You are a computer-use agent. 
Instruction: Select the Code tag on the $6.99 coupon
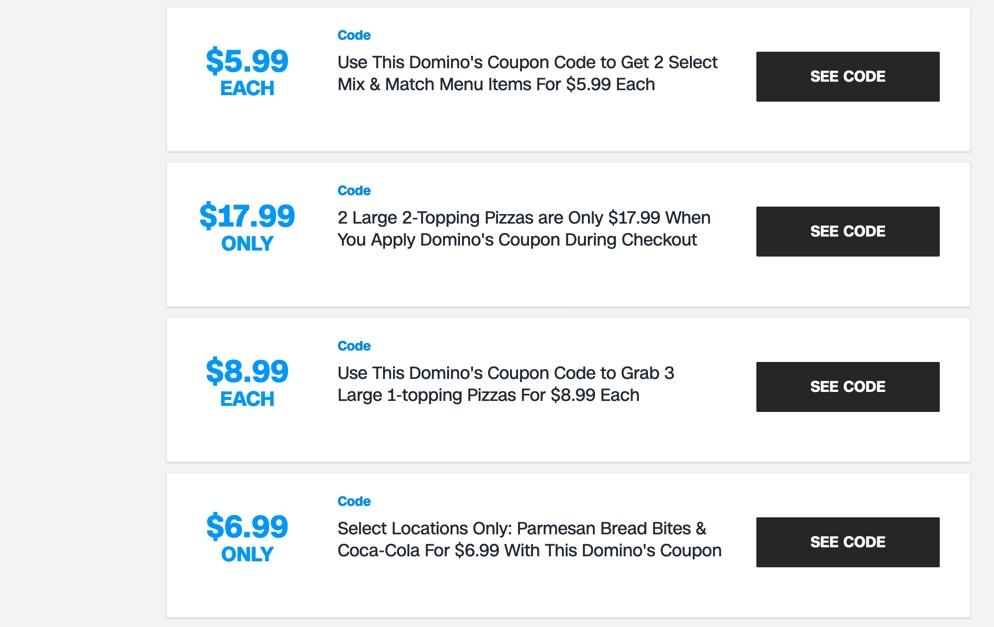coord(354,501)
